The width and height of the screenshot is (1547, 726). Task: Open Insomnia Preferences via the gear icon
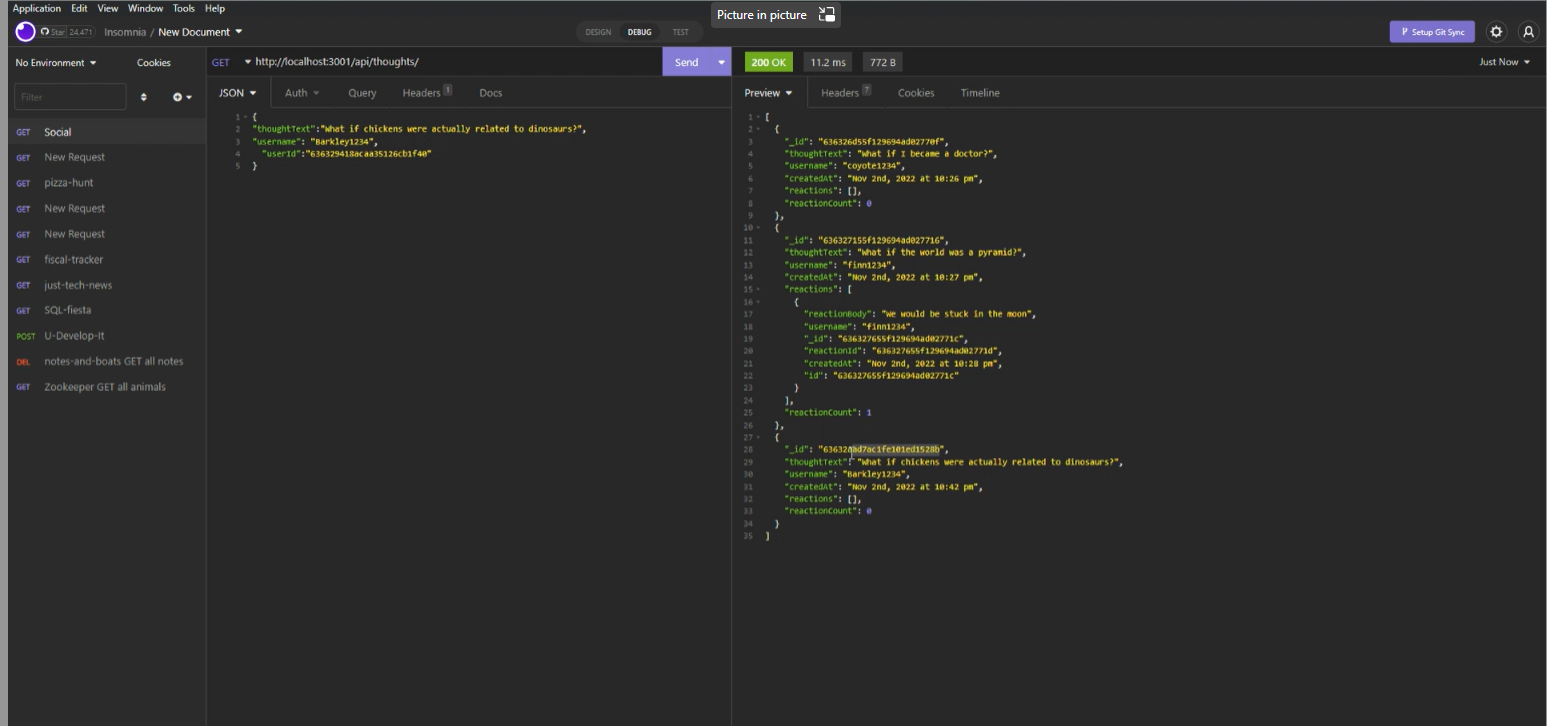pyautogui.click(x=1496, y=31)
